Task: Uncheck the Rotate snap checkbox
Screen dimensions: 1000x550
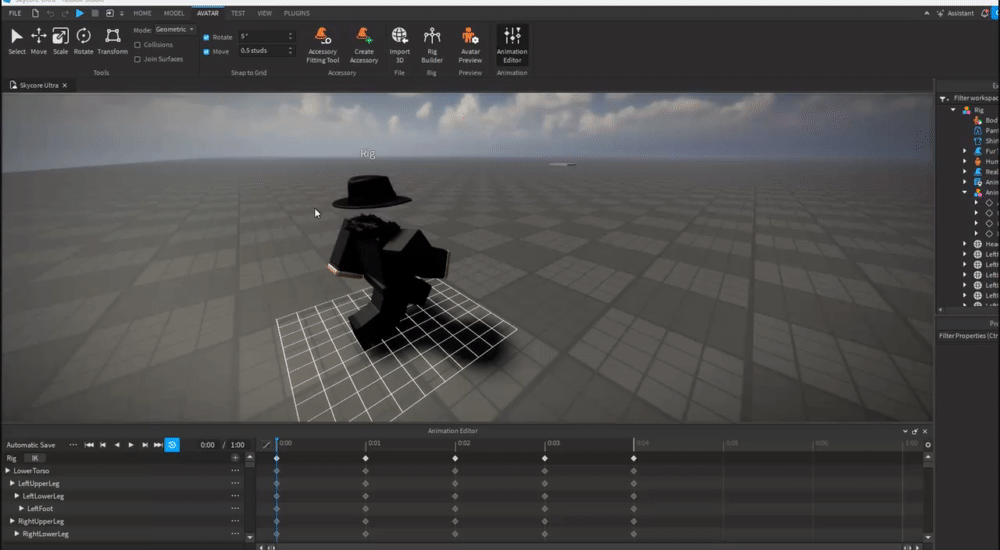Action: point(206,37)
